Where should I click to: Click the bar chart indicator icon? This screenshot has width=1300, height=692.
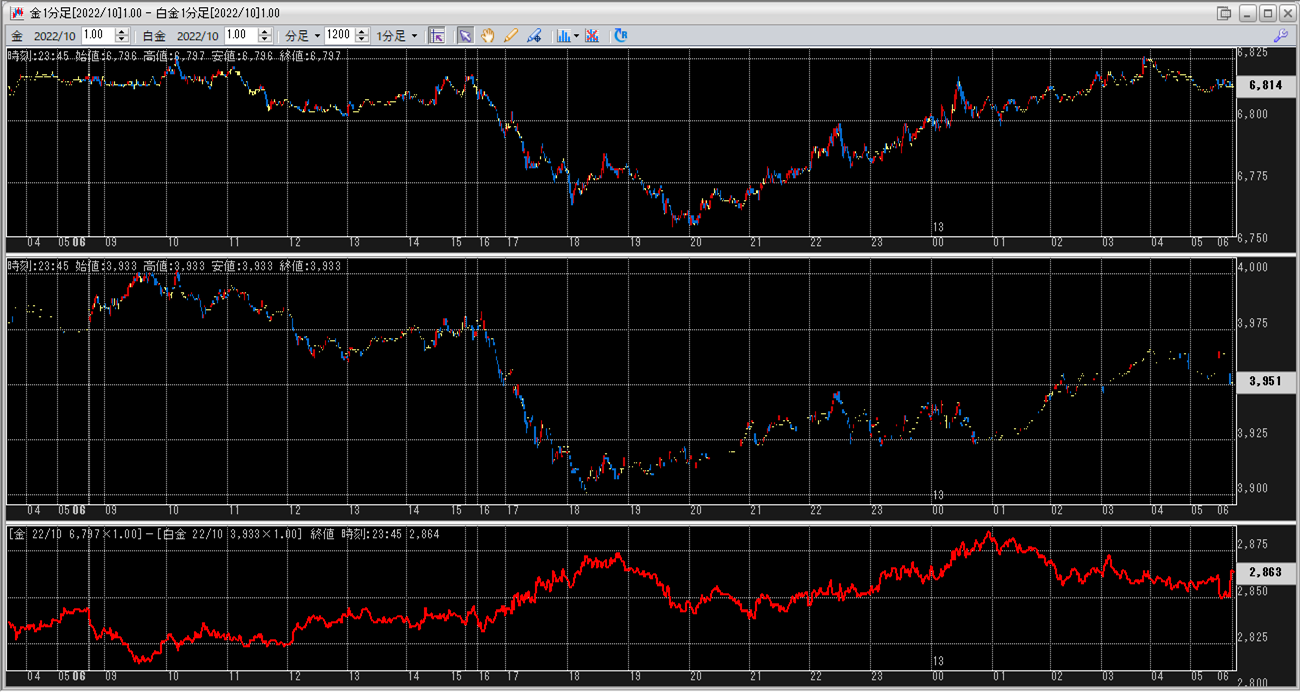563,35
